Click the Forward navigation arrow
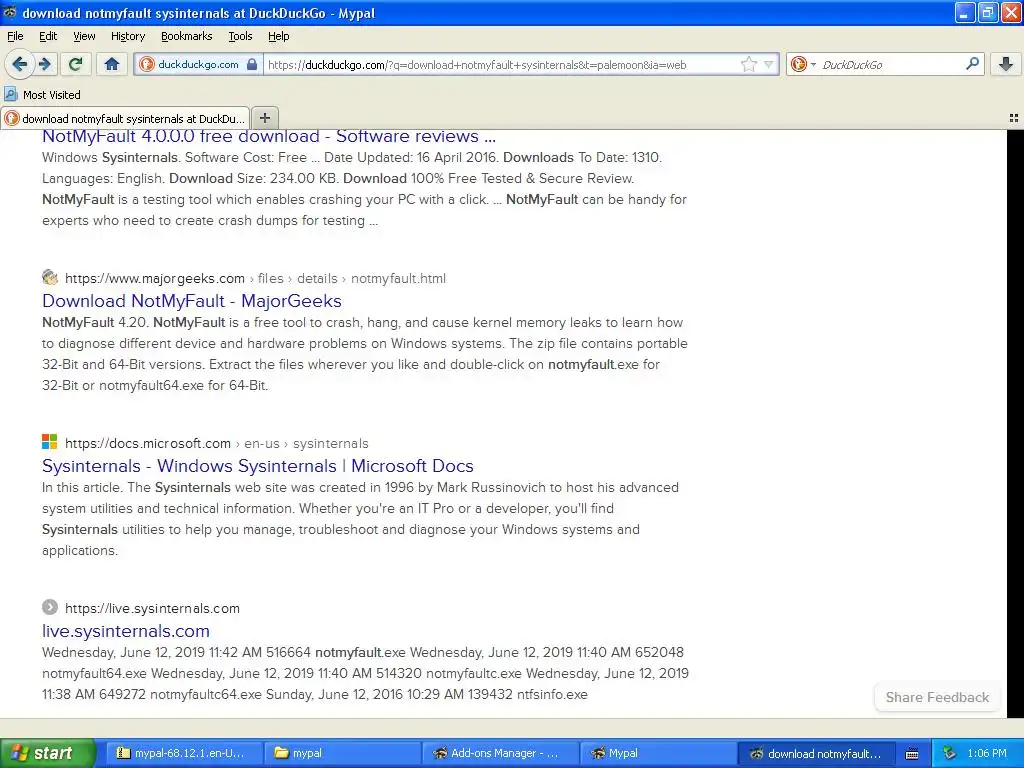The image size is (1024, 768). click(45, 64)
